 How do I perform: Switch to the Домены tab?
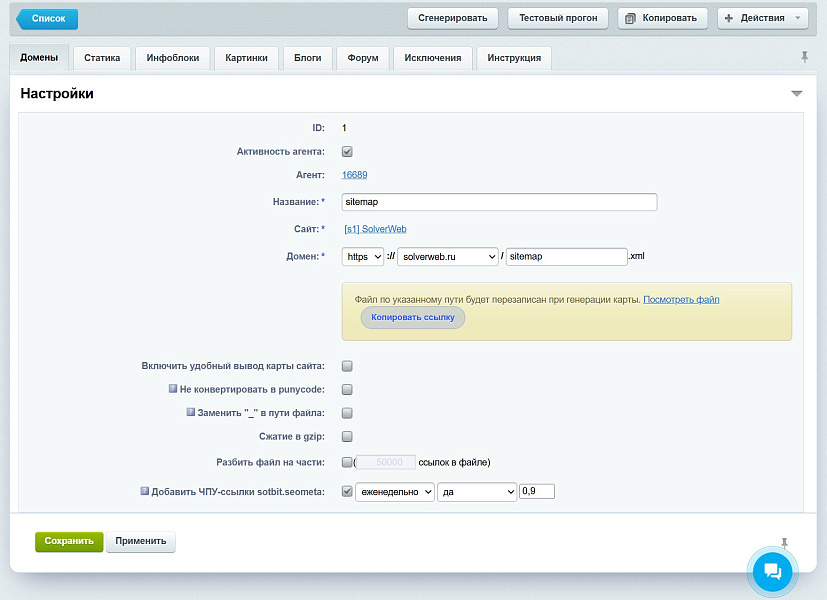[x=39, y=57]
